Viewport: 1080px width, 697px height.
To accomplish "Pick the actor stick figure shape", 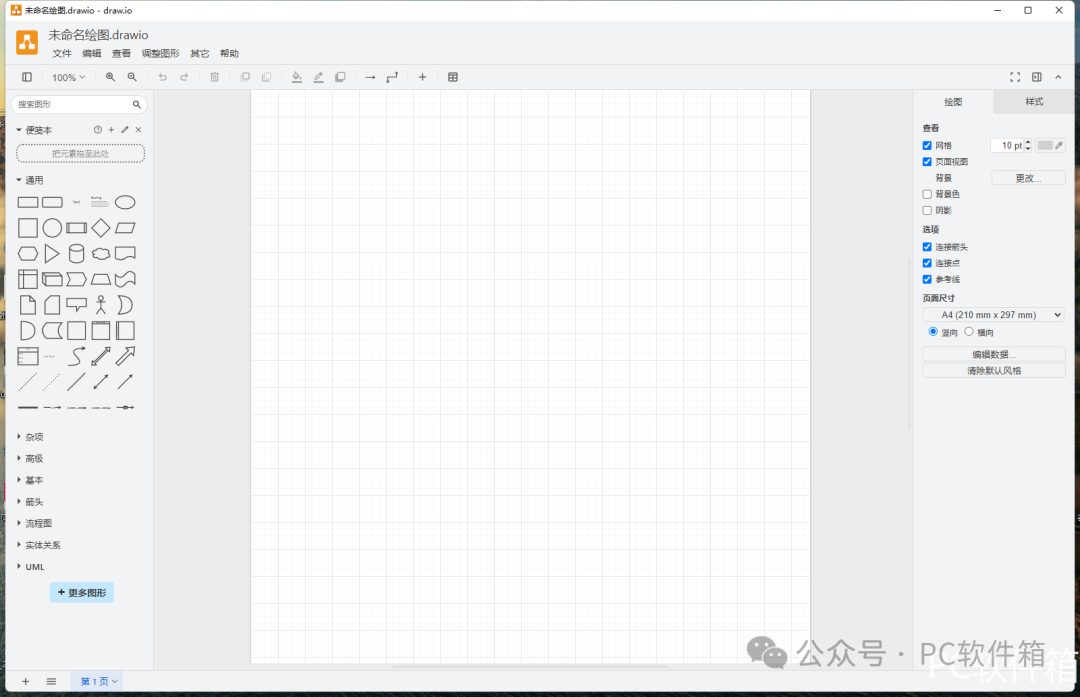I will pyautogui.click(x=101, y=305).
